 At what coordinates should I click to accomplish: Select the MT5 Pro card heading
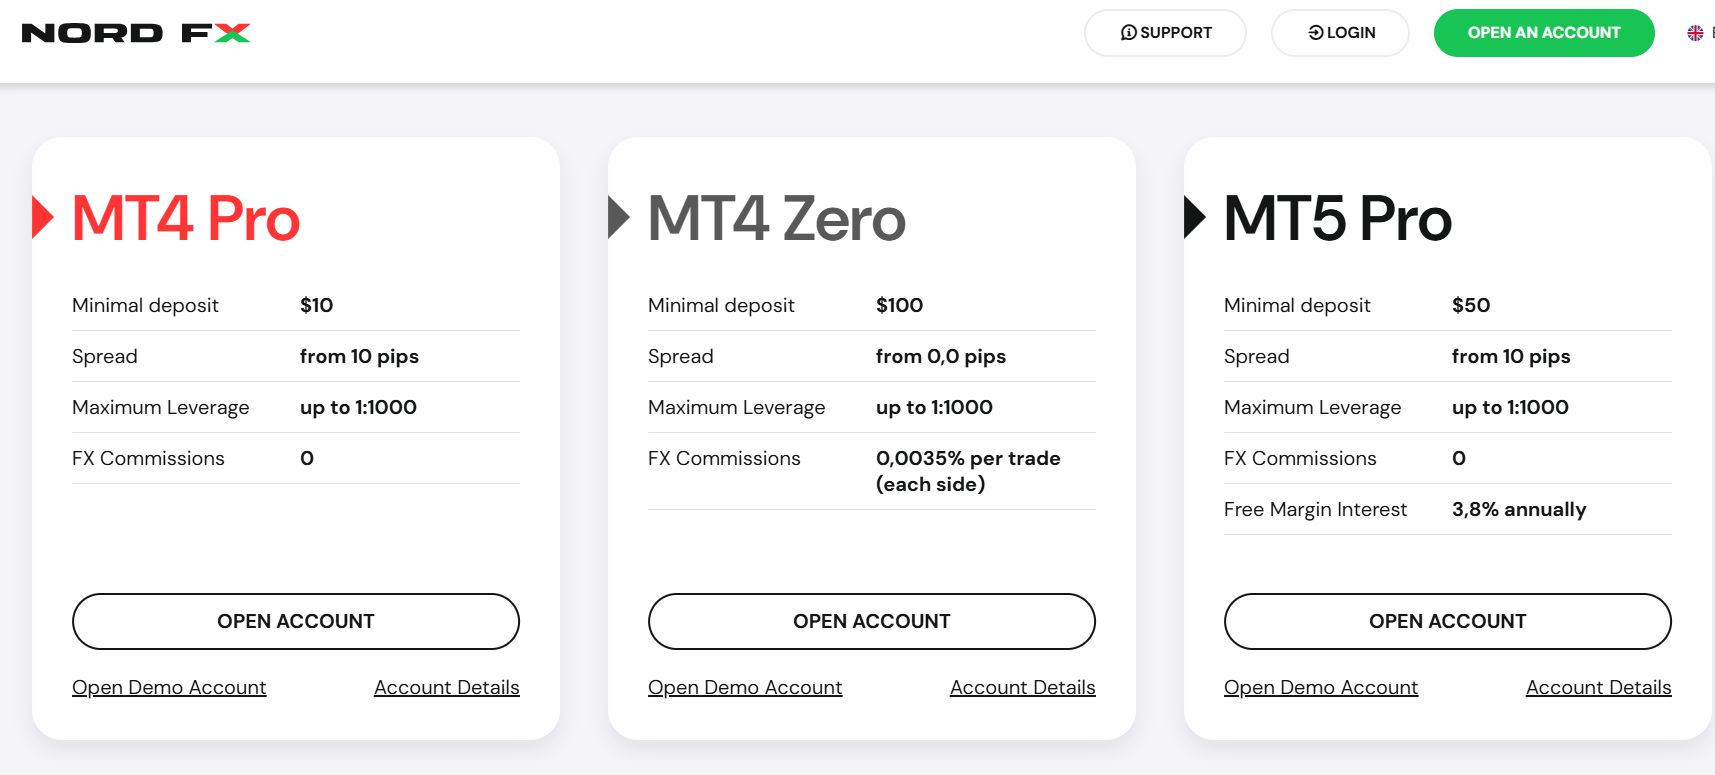point(1338,218)
